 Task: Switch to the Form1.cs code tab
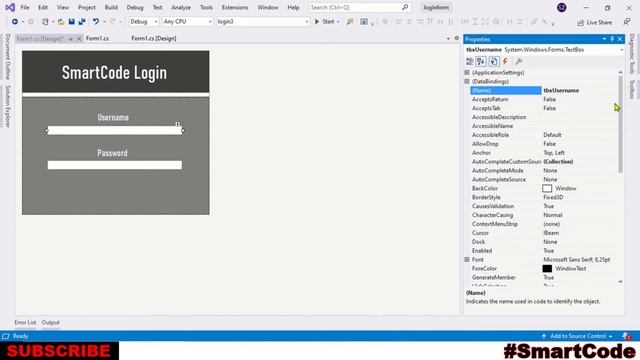pyautogui.click(x=97, y=38)
